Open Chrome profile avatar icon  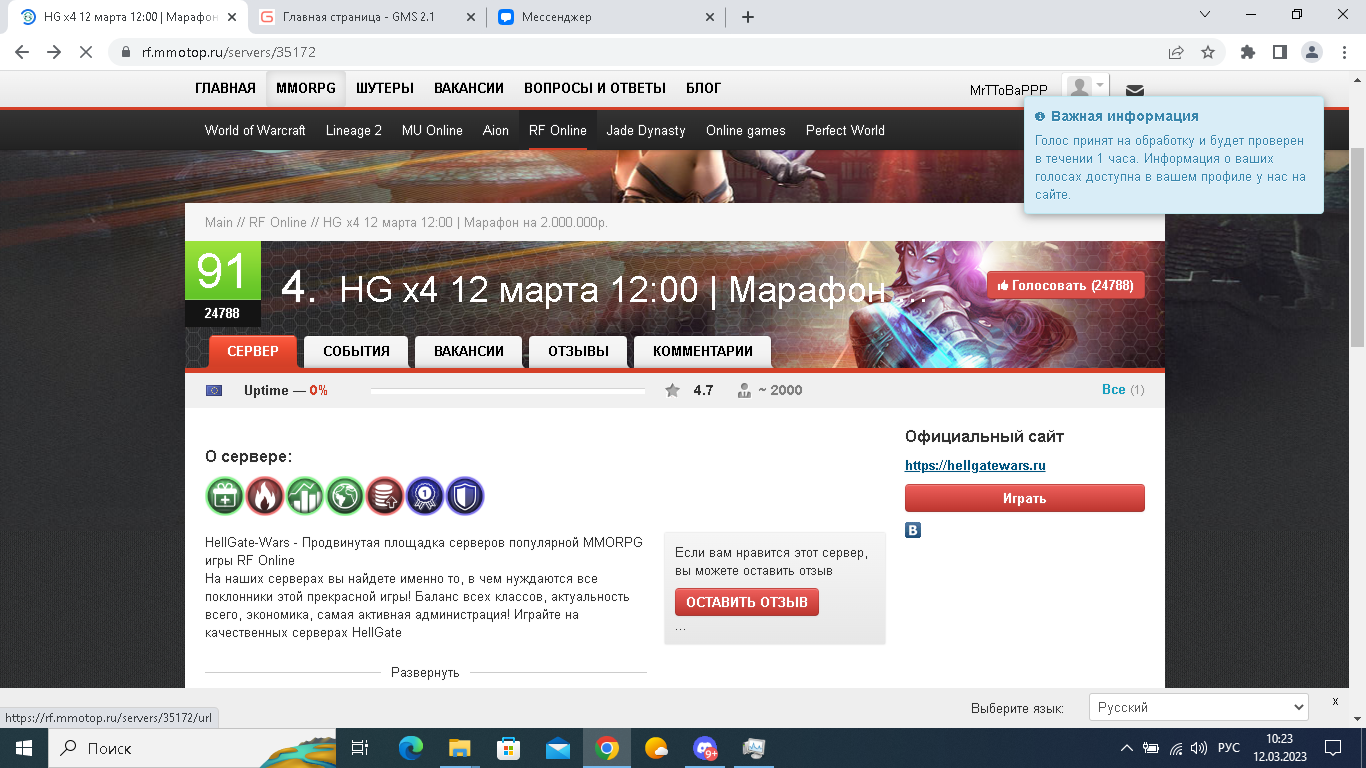tap(1311, 52)
